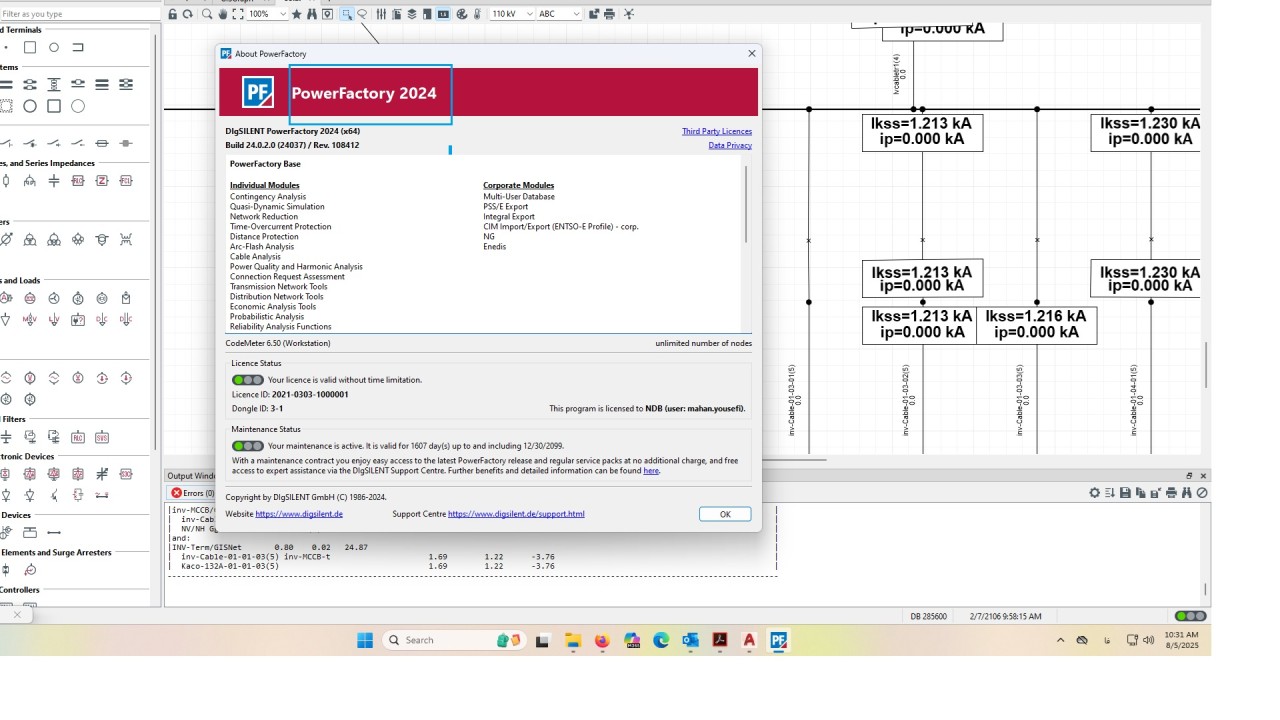Click the lock/freeze mode icon in toolbar
Image resolution: width=1280 pixels, height=720 pixels.
coord(172,14)
